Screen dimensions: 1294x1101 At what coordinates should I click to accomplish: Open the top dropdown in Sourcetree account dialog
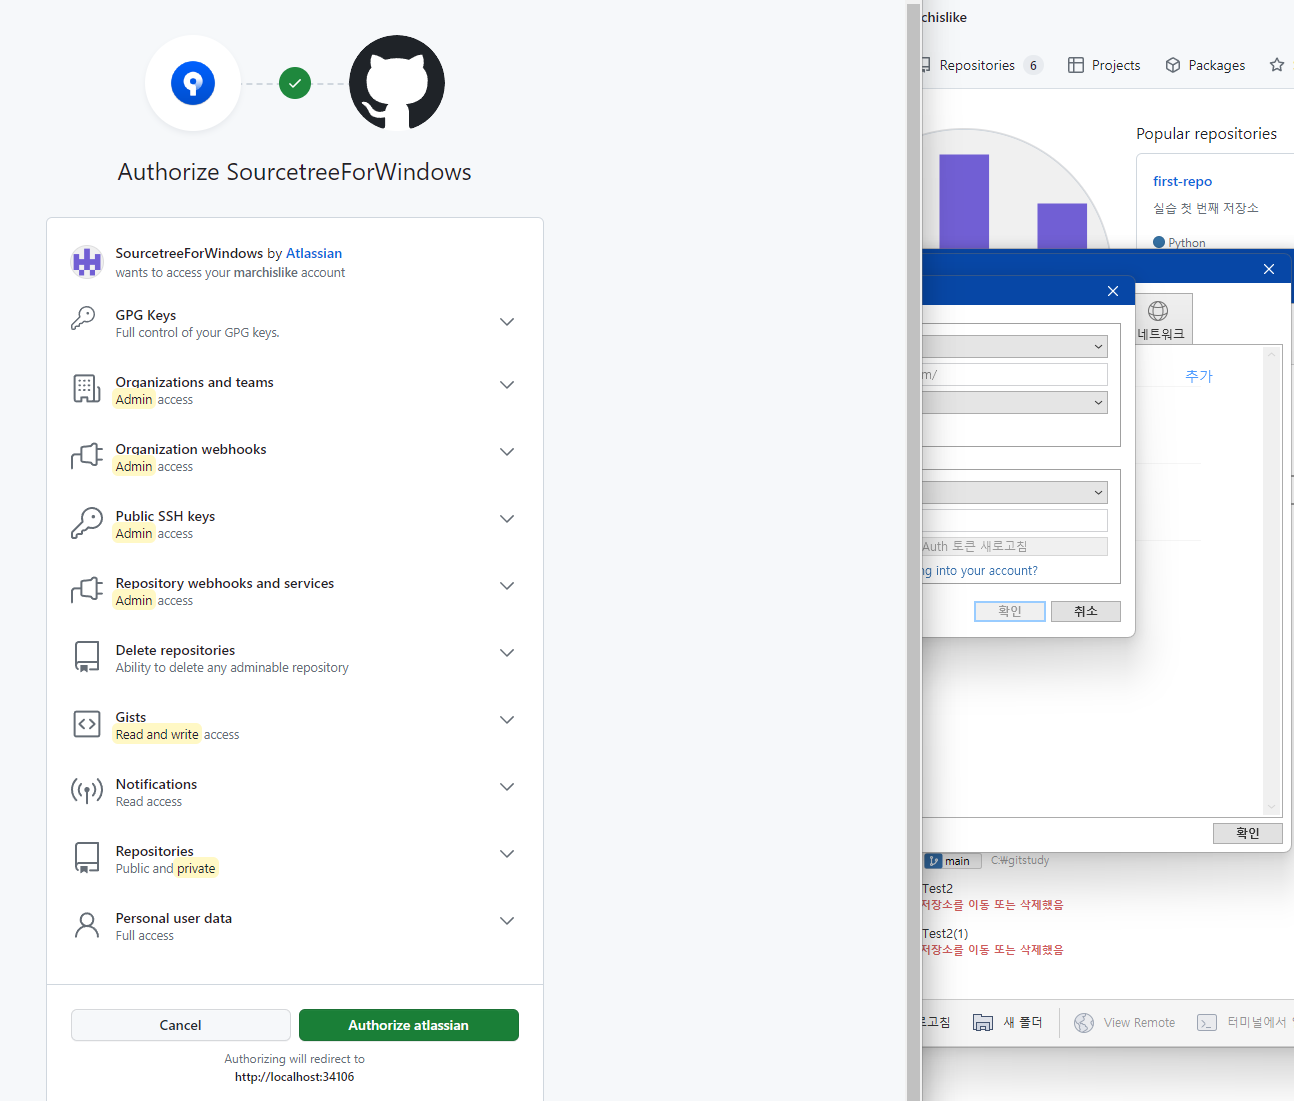(1014, 346)
